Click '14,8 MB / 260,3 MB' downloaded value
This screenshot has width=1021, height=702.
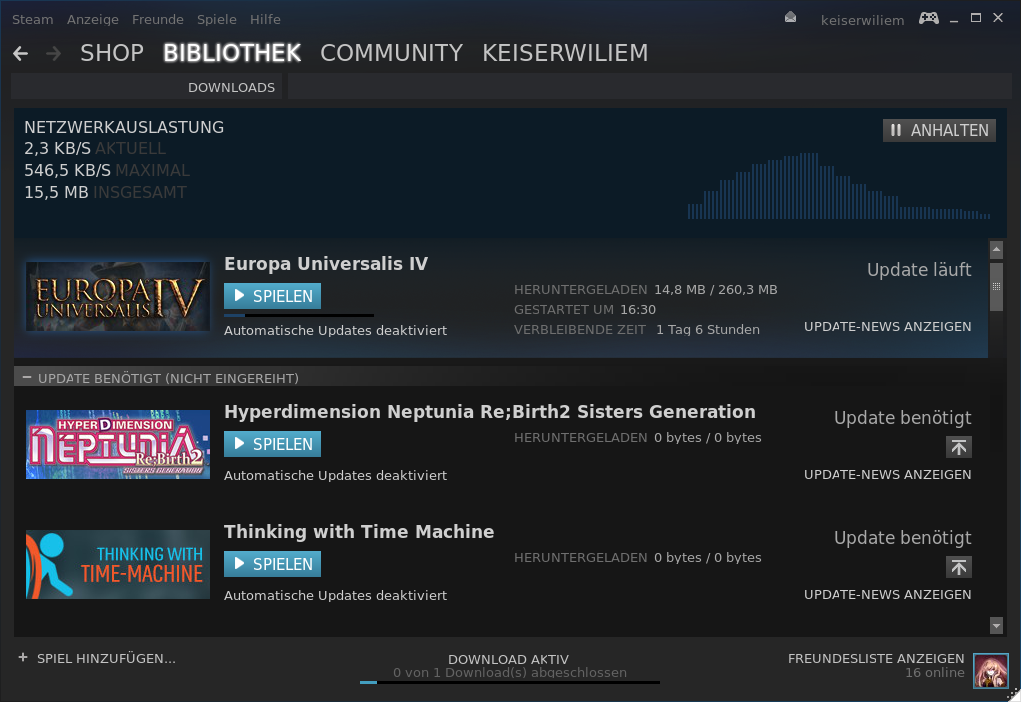click(716, 290)
